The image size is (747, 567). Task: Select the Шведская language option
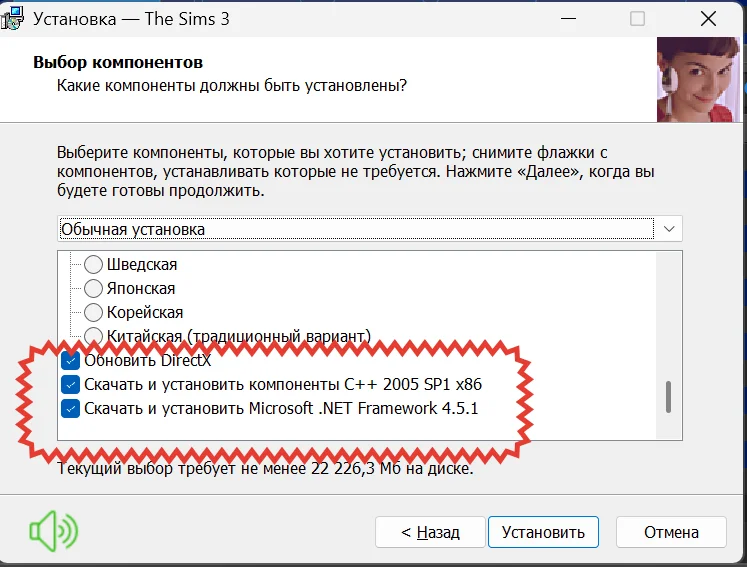point(93,265)
